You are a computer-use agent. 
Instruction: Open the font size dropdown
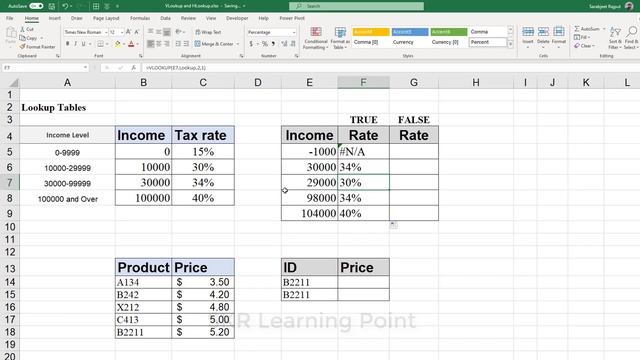click(x=122, y=32)
